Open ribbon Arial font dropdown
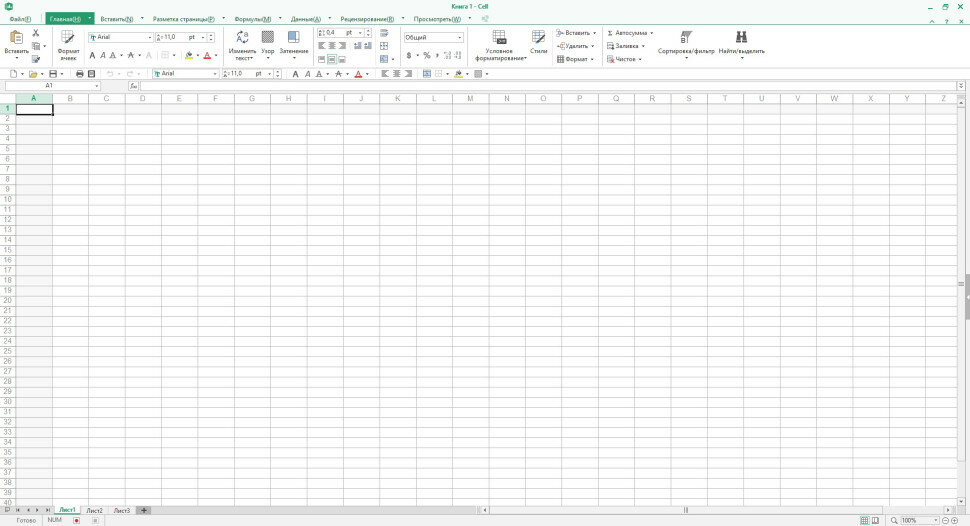Image resolution: width=970 pixels, height=526 pixels. tap(150, 38)
